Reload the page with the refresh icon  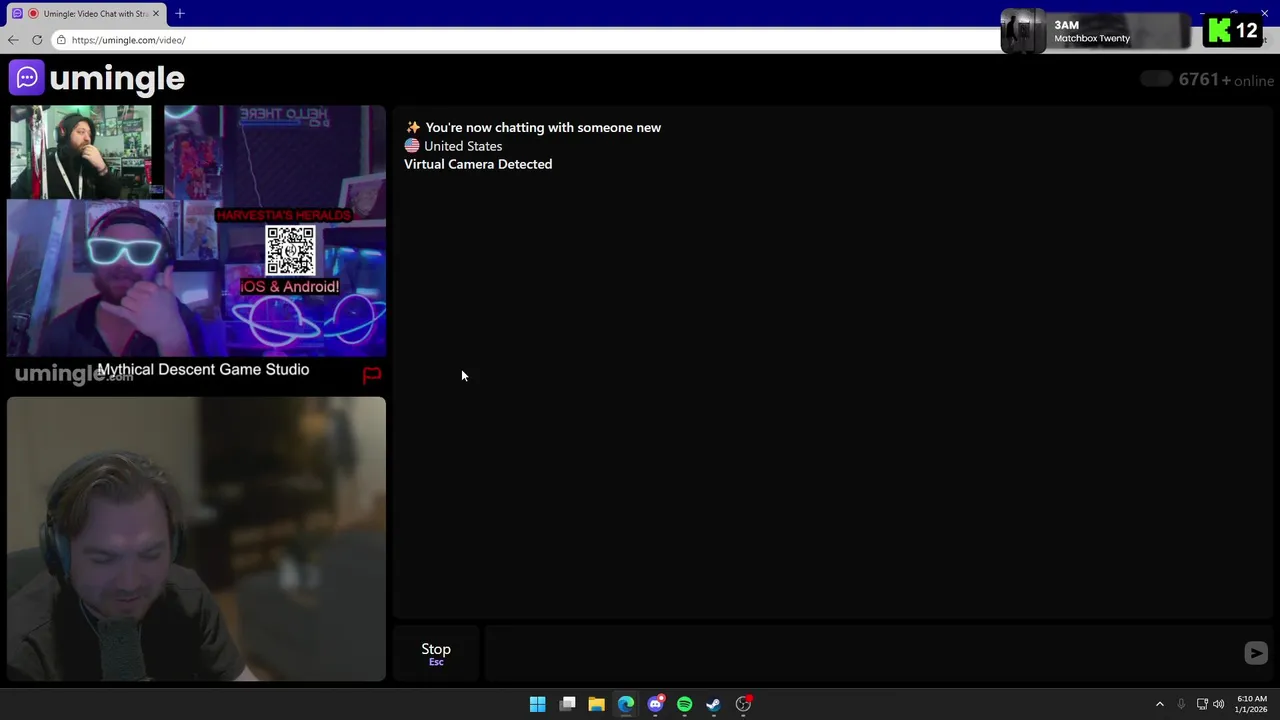[37, 40]
